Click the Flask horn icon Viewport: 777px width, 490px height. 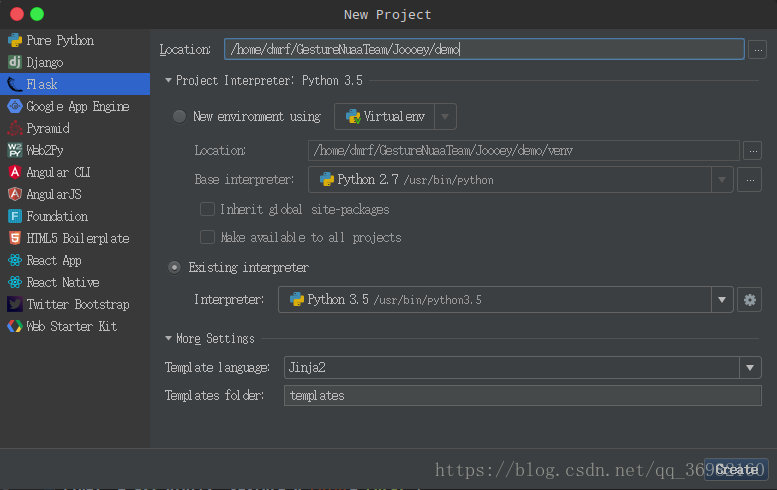click(x=15, y=84)
